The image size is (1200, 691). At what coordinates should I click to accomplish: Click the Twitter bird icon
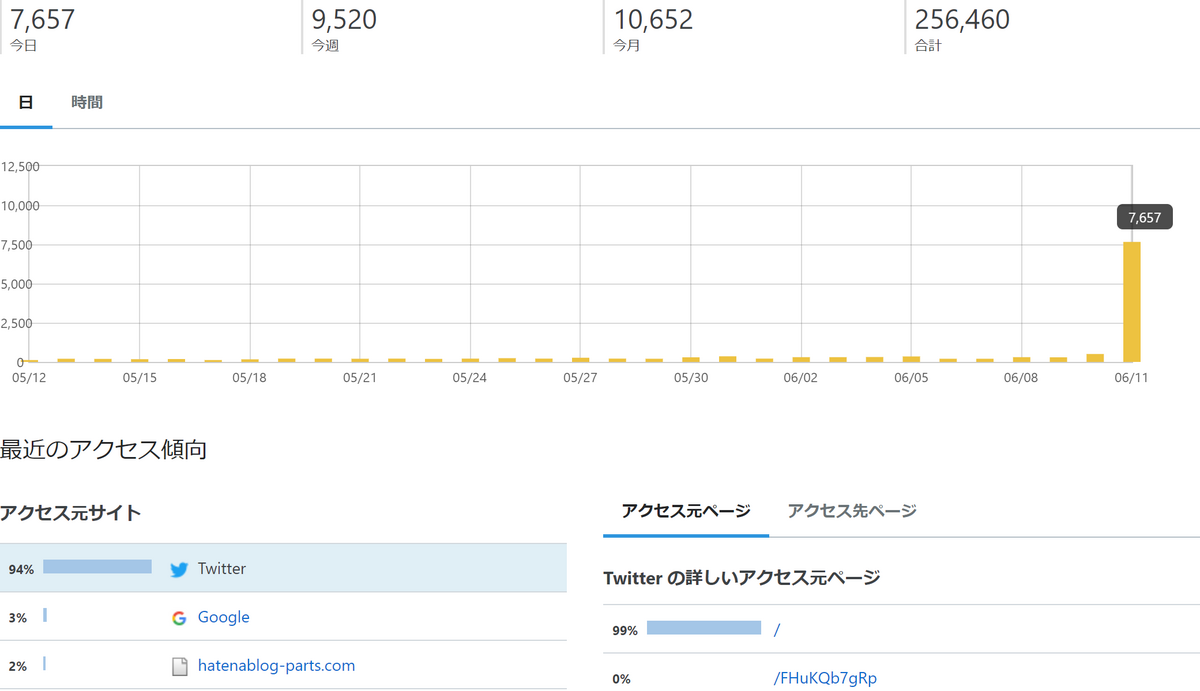tap(179, 569)
